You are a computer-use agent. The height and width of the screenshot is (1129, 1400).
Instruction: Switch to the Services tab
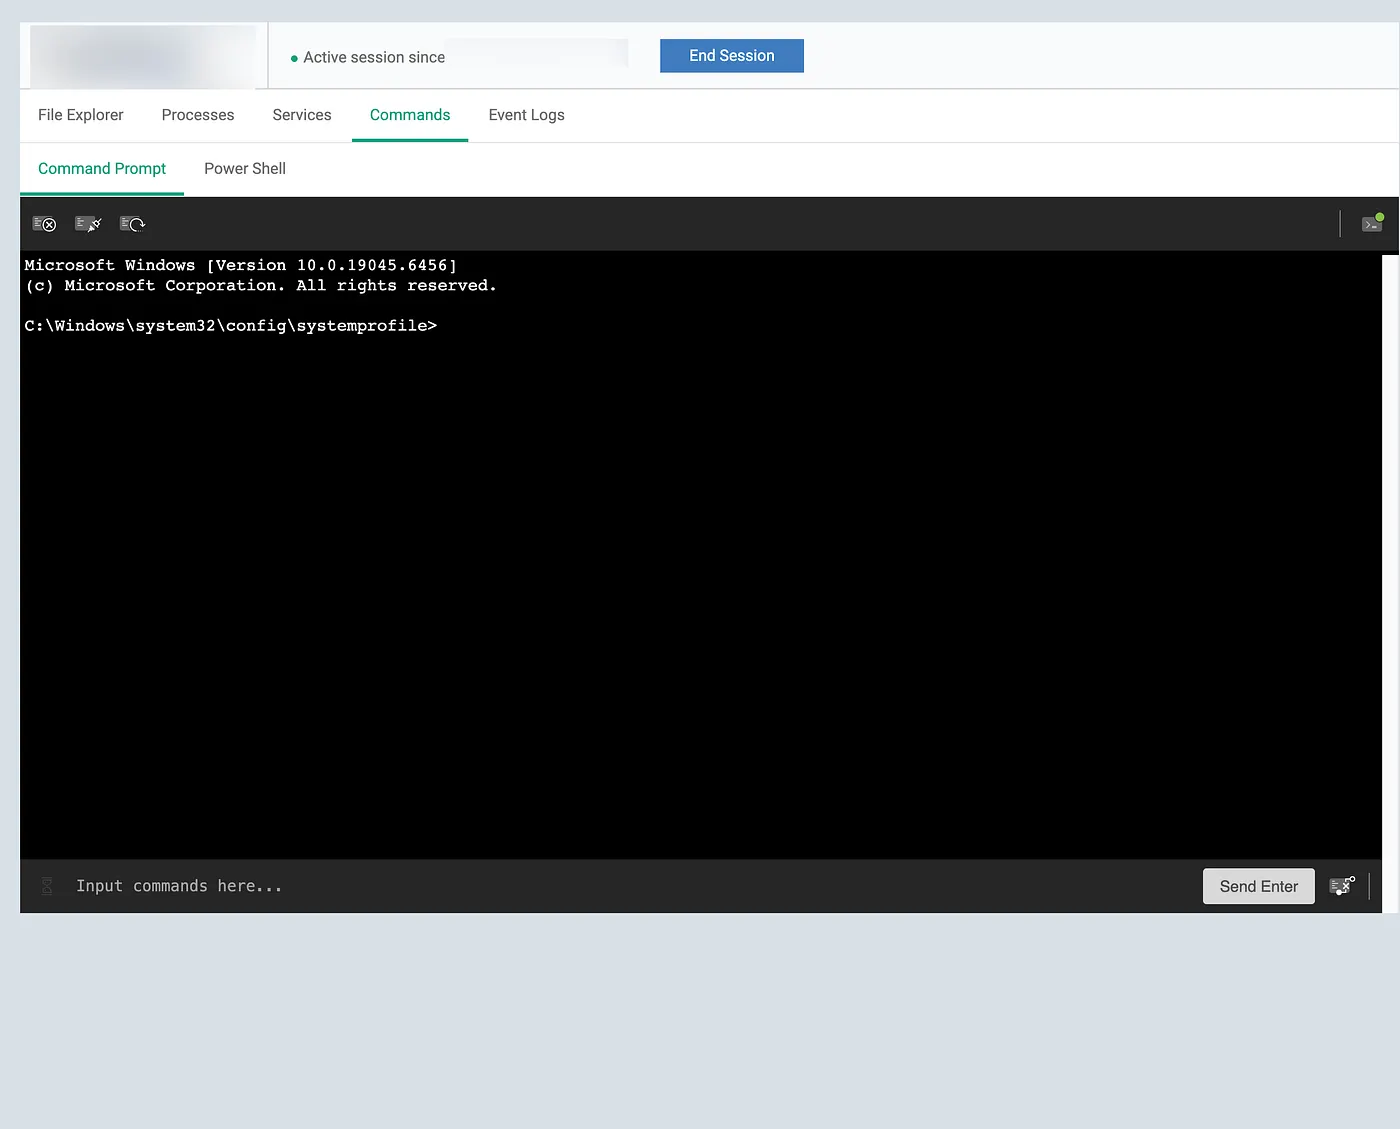(302, 115)
